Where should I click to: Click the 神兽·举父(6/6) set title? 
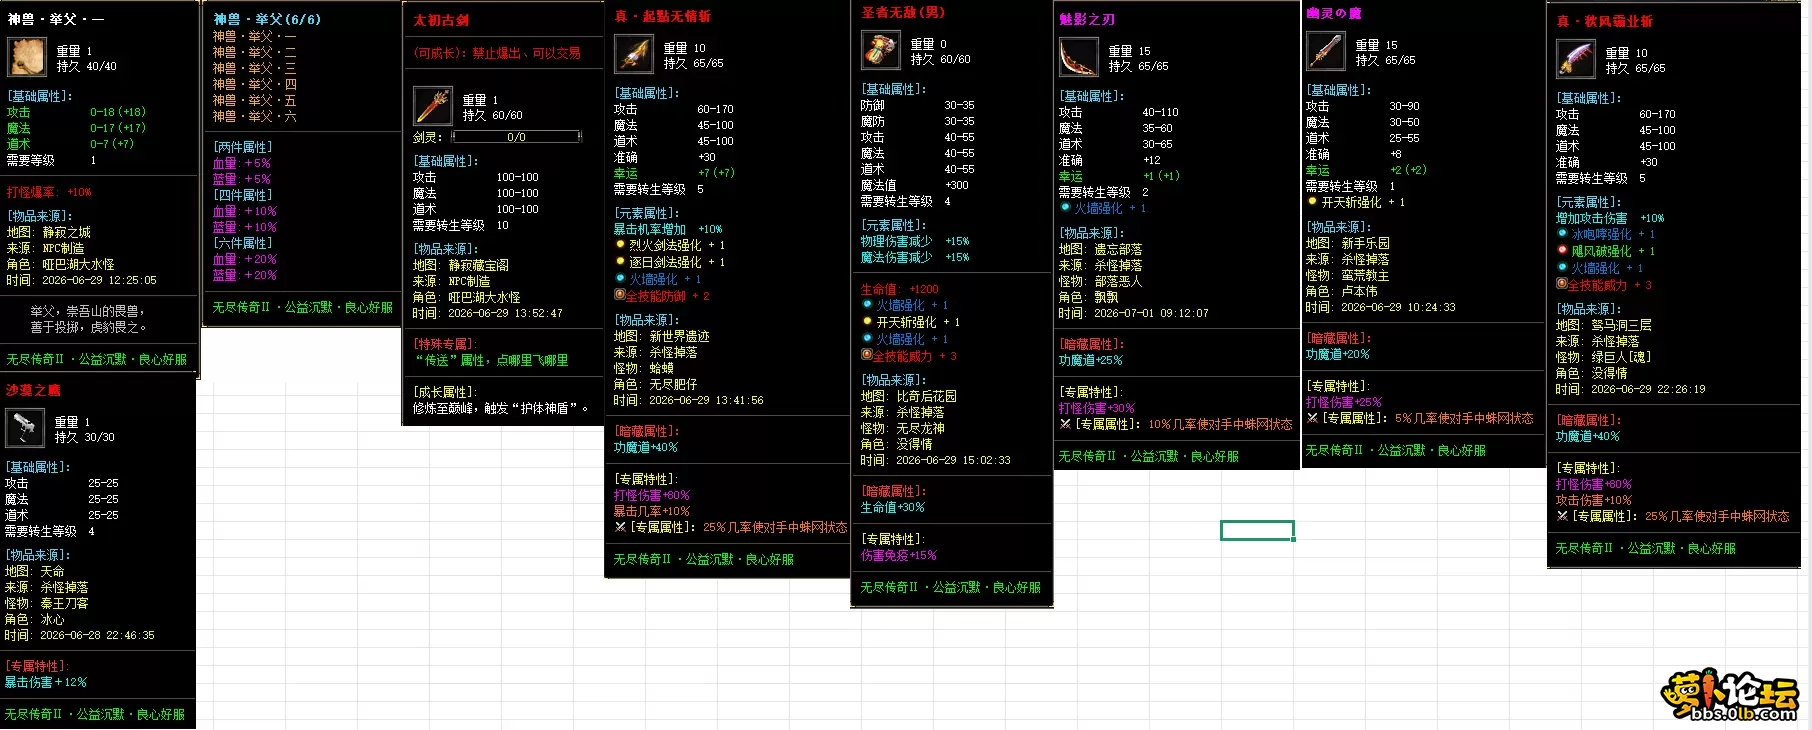(267, 19)
